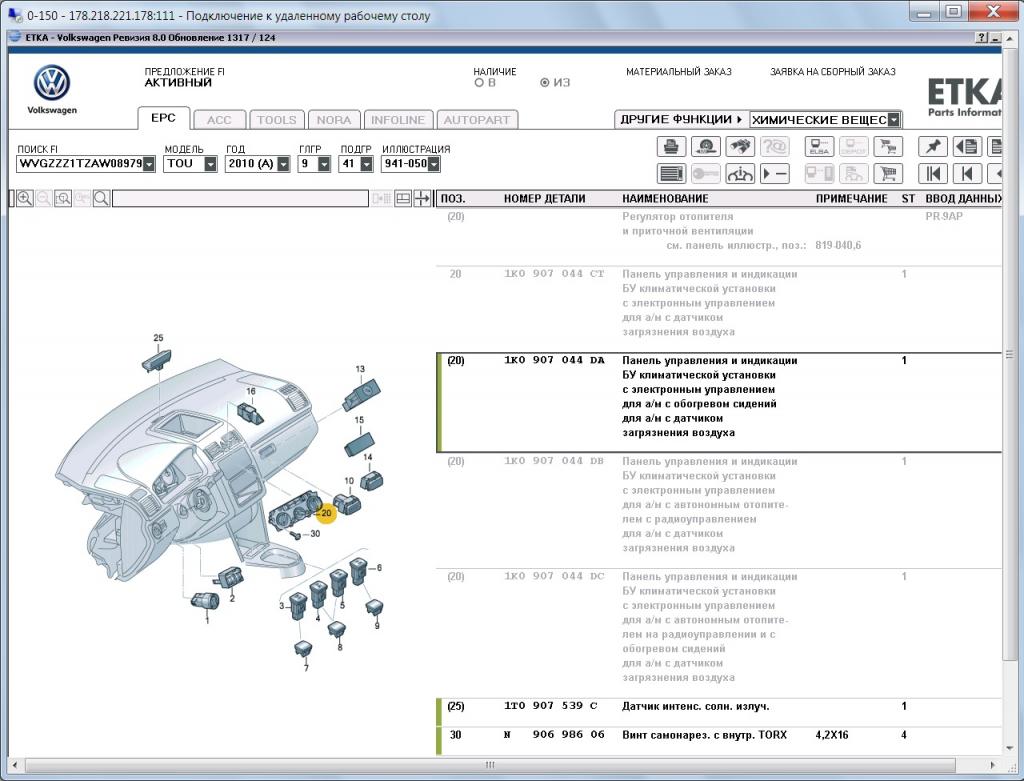Click the grayed-out zoom out icon
The image size is (1024, 781).
[x=44, y=199]
